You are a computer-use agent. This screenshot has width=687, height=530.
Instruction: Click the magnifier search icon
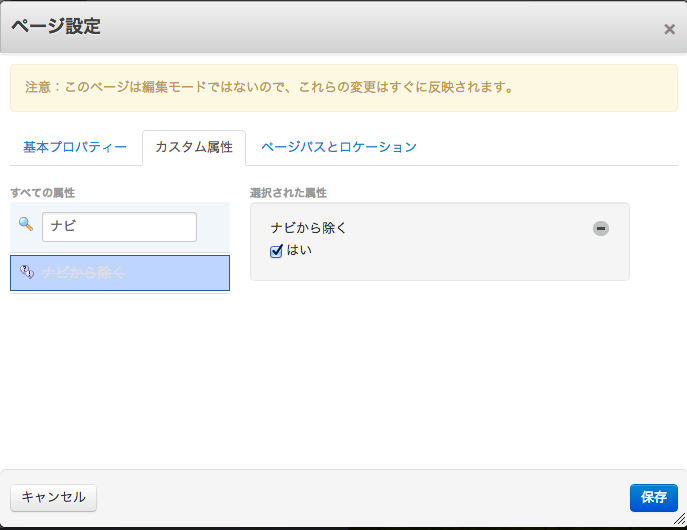(x=26, y=224)
